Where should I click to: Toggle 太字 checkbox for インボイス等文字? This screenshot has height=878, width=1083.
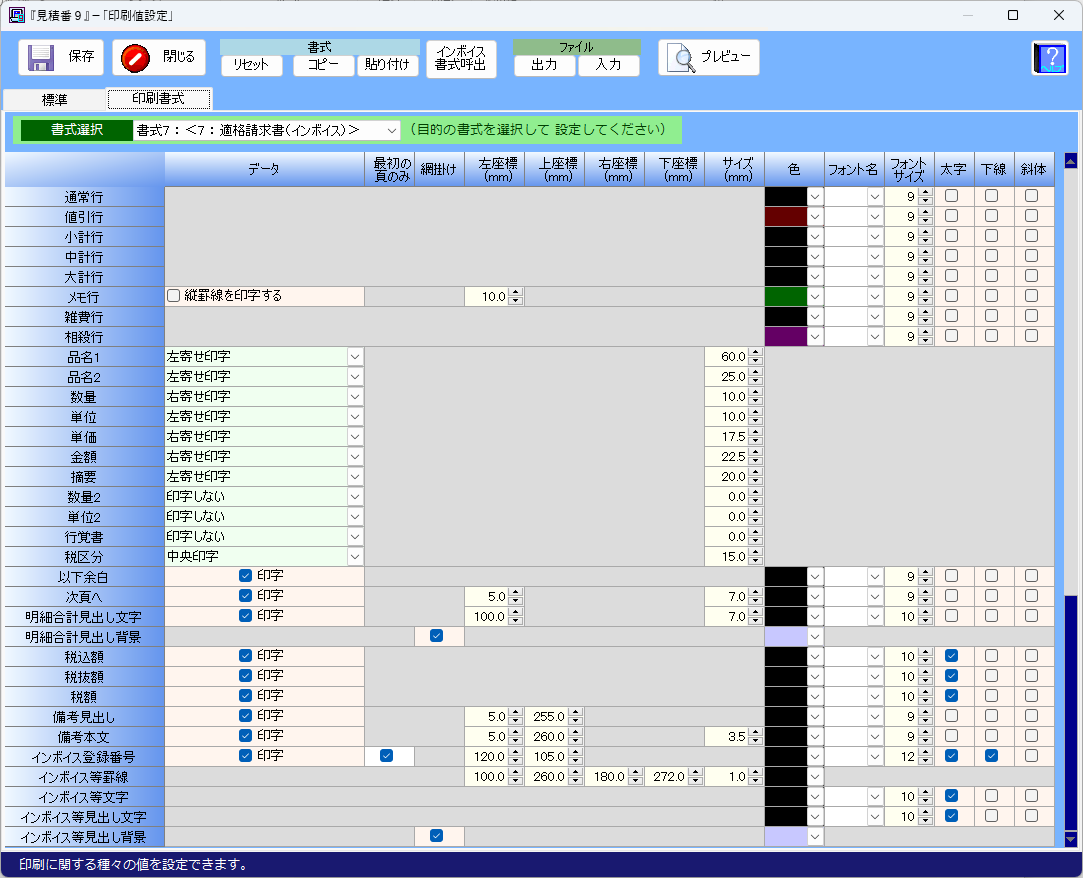pos(952,796)
